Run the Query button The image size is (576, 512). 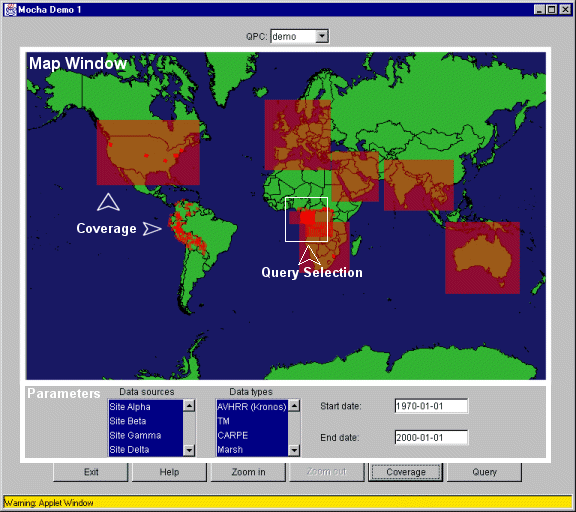pyautogui.click(x=484, y=472)
